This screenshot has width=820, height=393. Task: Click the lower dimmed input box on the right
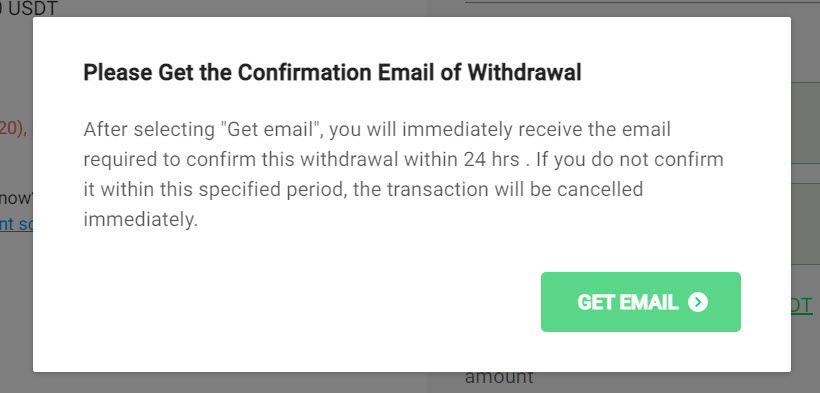coord(805,224)
